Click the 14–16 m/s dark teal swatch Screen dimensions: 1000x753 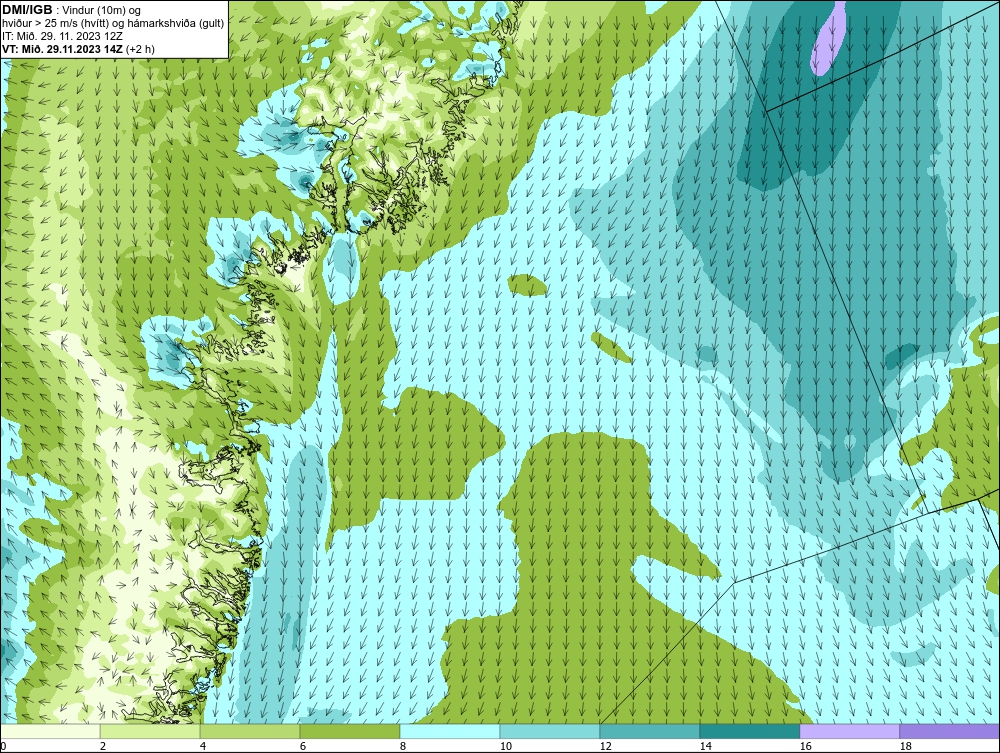pos(749,731)
